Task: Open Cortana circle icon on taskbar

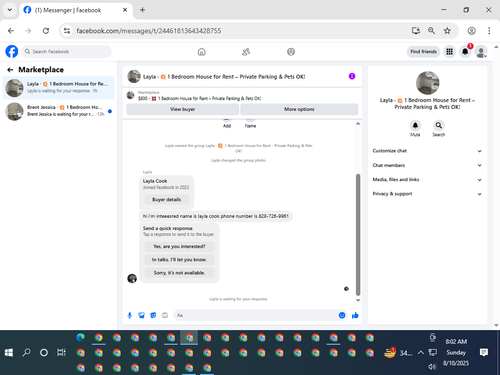Action: click(44, 352)
